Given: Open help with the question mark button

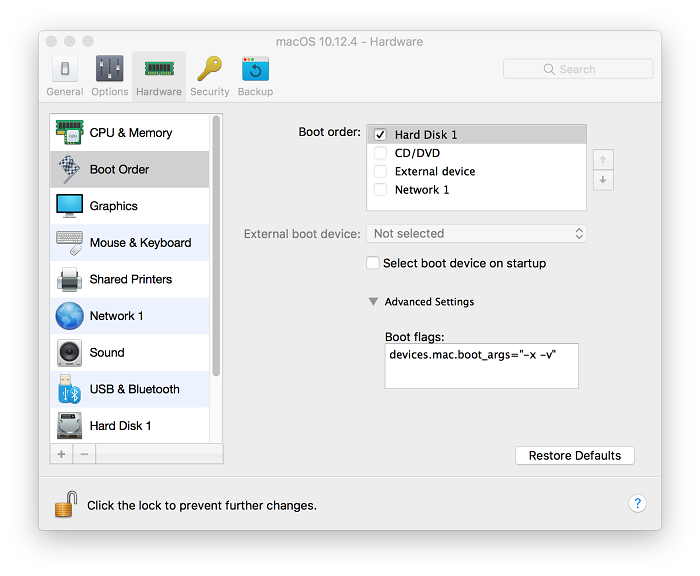Looking at the screenshot, I should tap(638, 504).
